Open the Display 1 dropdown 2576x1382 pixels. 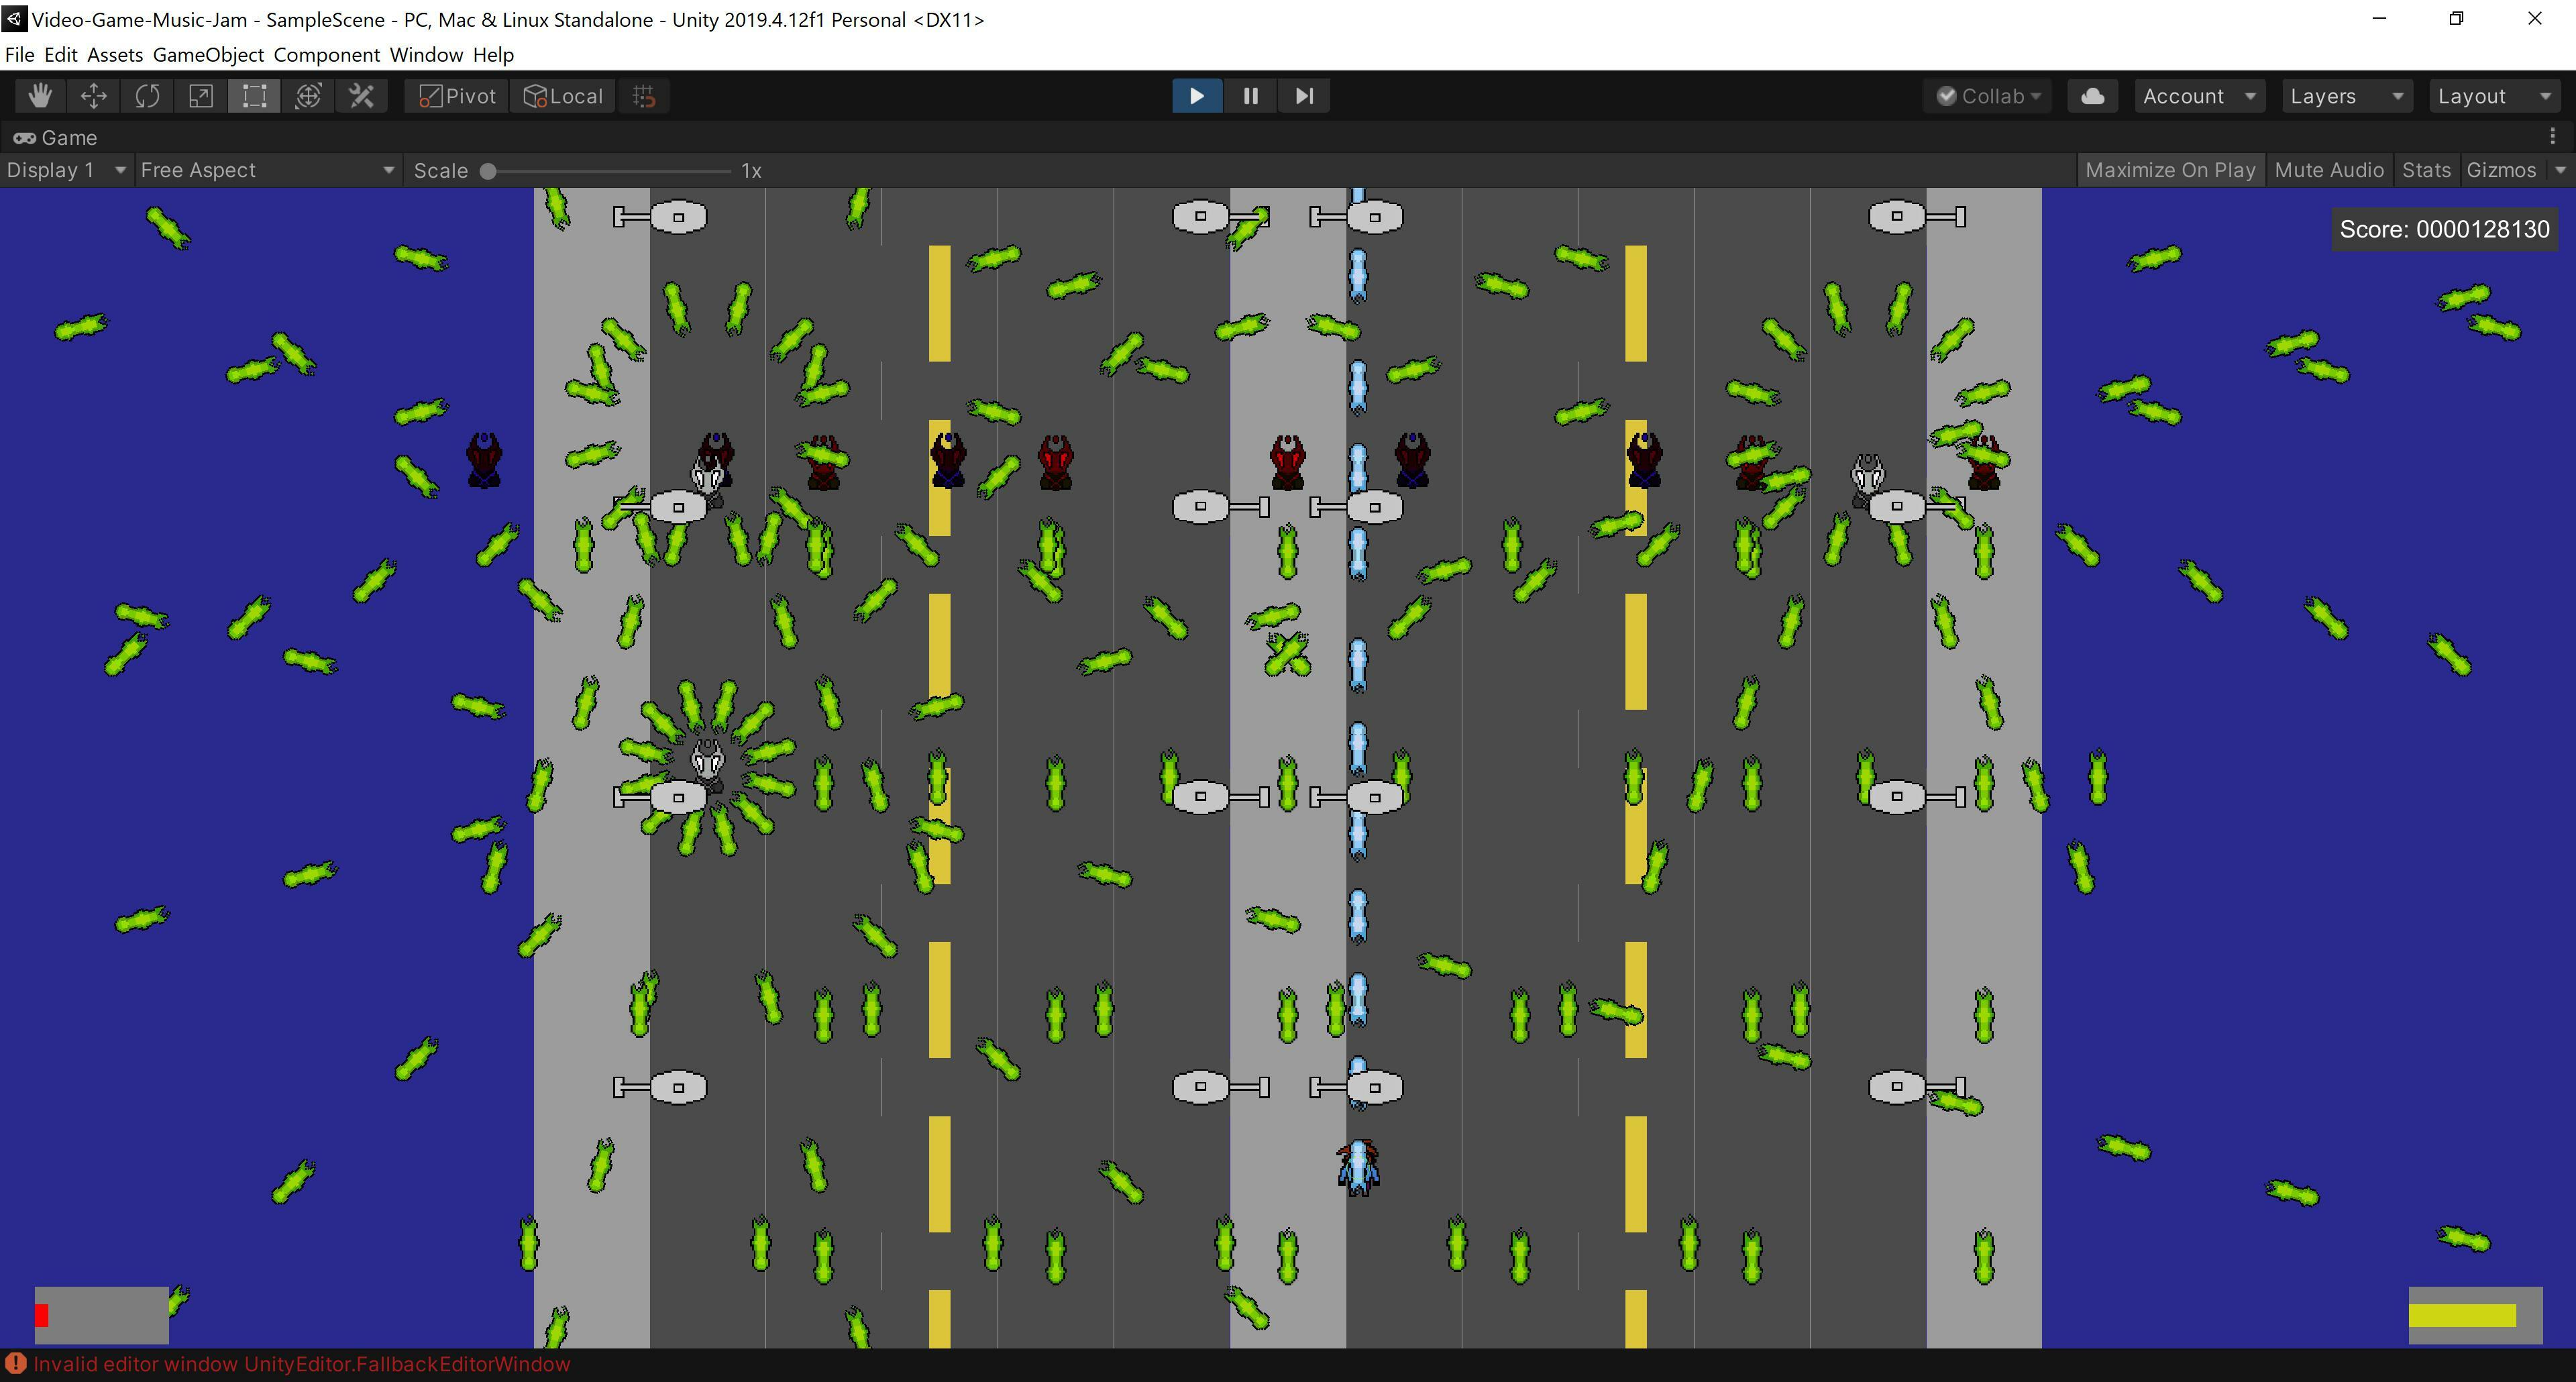64,169
